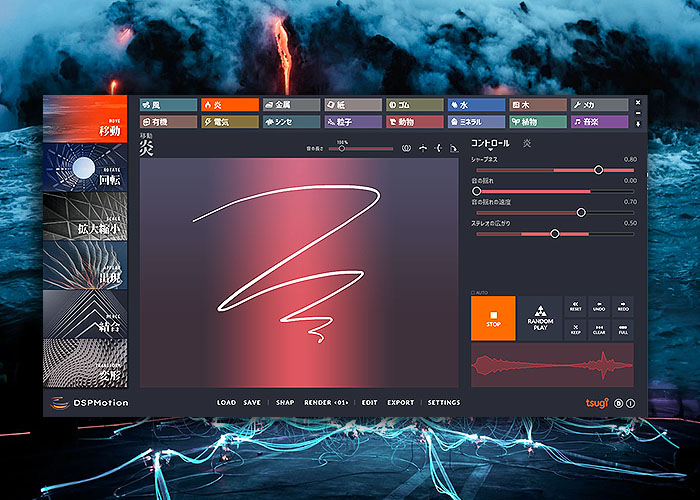The height and width of the screenshot is (500, 700).
Task: Click the RANDOM PLAY button
Action: pyautogui.click(x=540, y=318)
